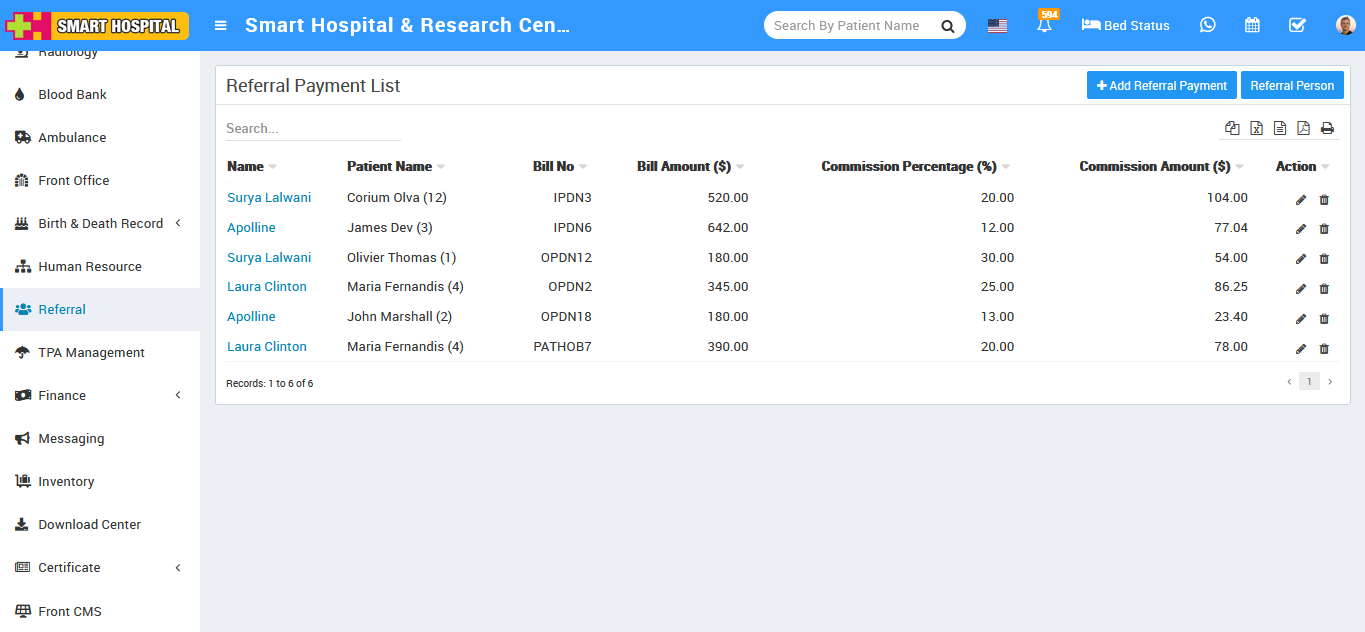The width and height of the screenshot is (1365, 632).
Task: Open the notifications bell with 594 alerts
Action: pyautogui.click(x=1044, y=25)
